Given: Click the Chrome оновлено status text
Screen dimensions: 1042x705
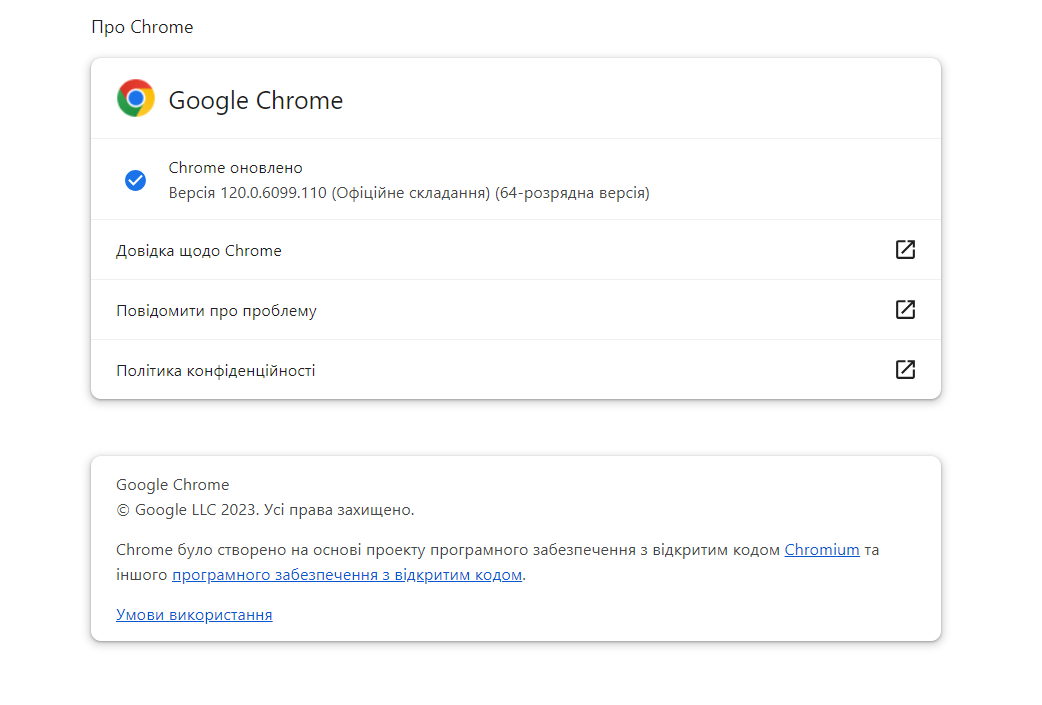Looking at the screenshot, I should coord(235,167).
